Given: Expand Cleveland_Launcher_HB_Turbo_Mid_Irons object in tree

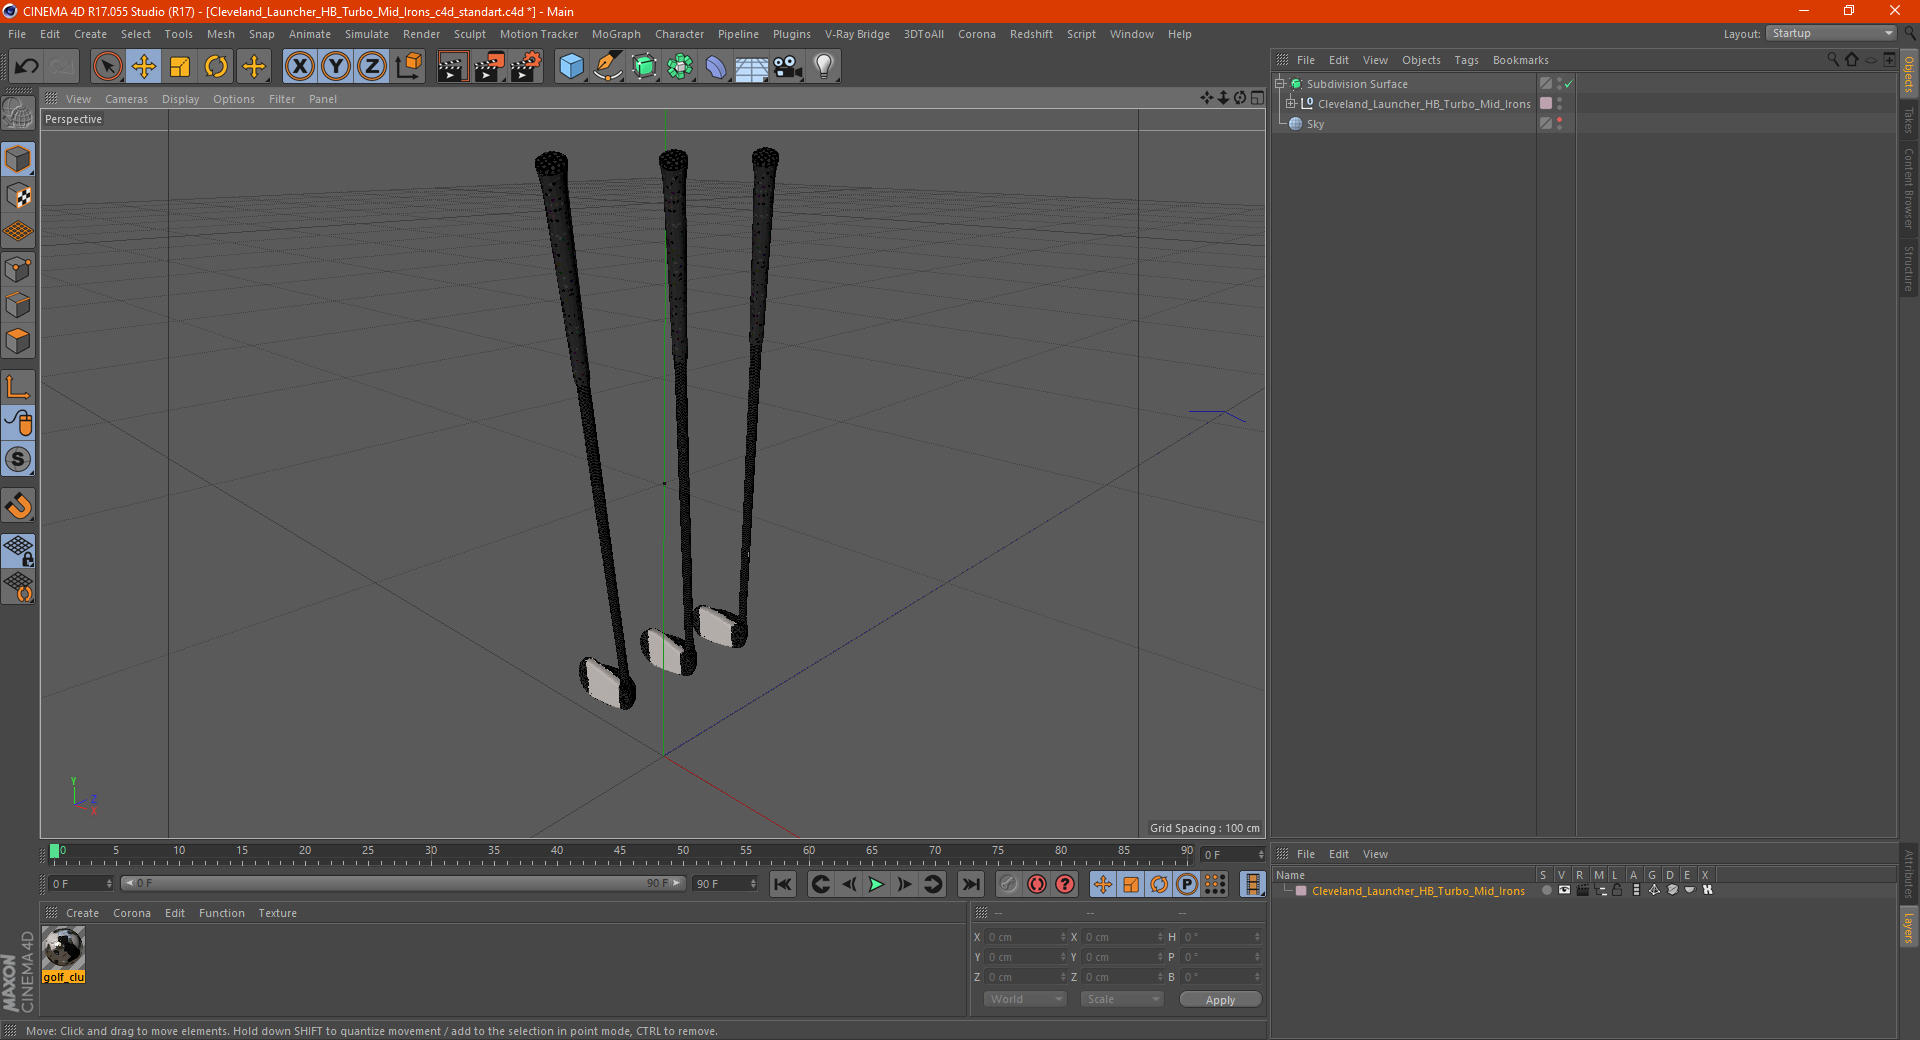Looking at the screenshot, I should click(1290, 104).
